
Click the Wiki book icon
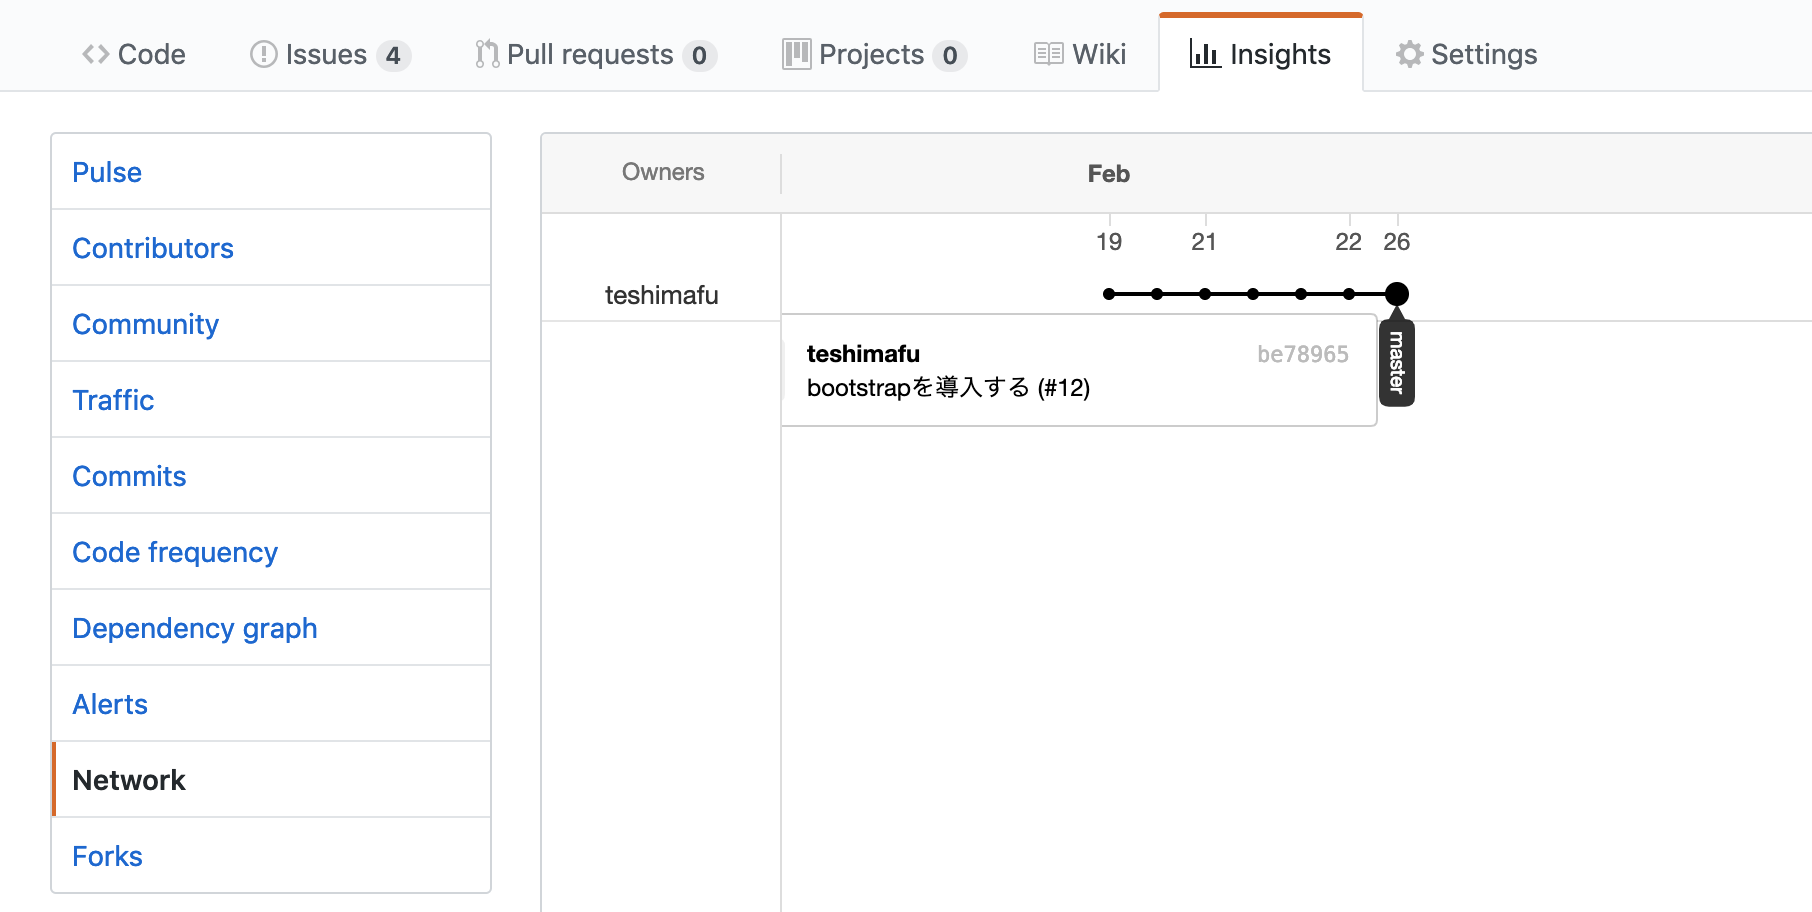(1048, 54)
